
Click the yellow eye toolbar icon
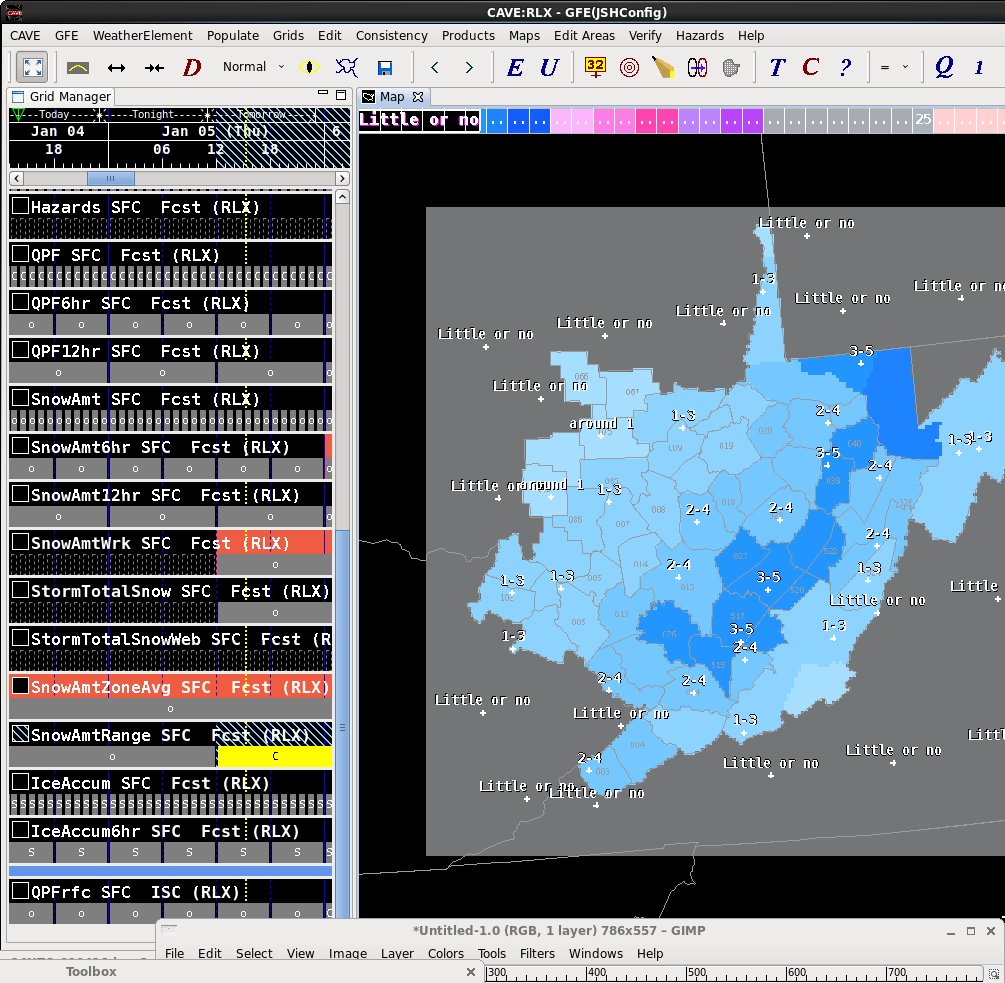pos(310,67)
